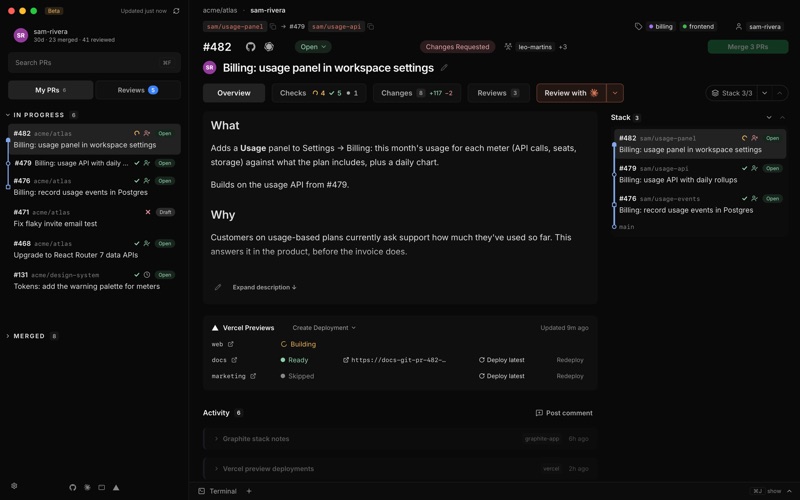Click the starburst icon in the sidebar footer
This screenshot has width=800, height=500.
tap(87, 488)
